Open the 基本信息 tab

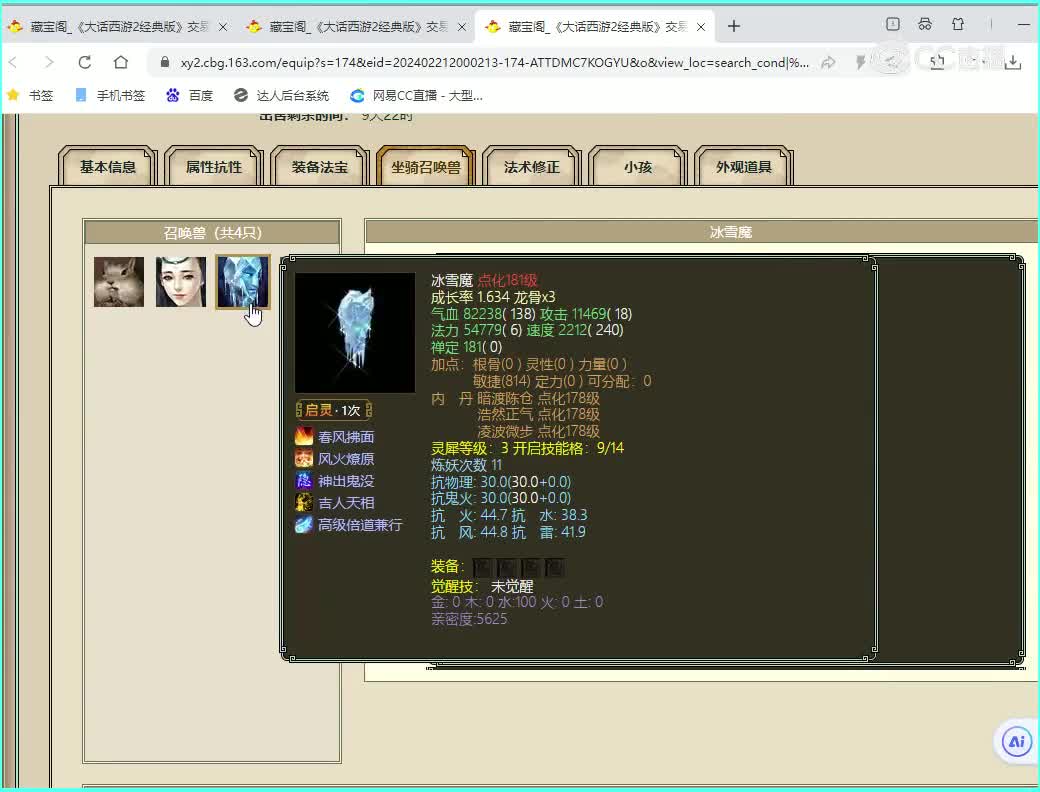107,166
